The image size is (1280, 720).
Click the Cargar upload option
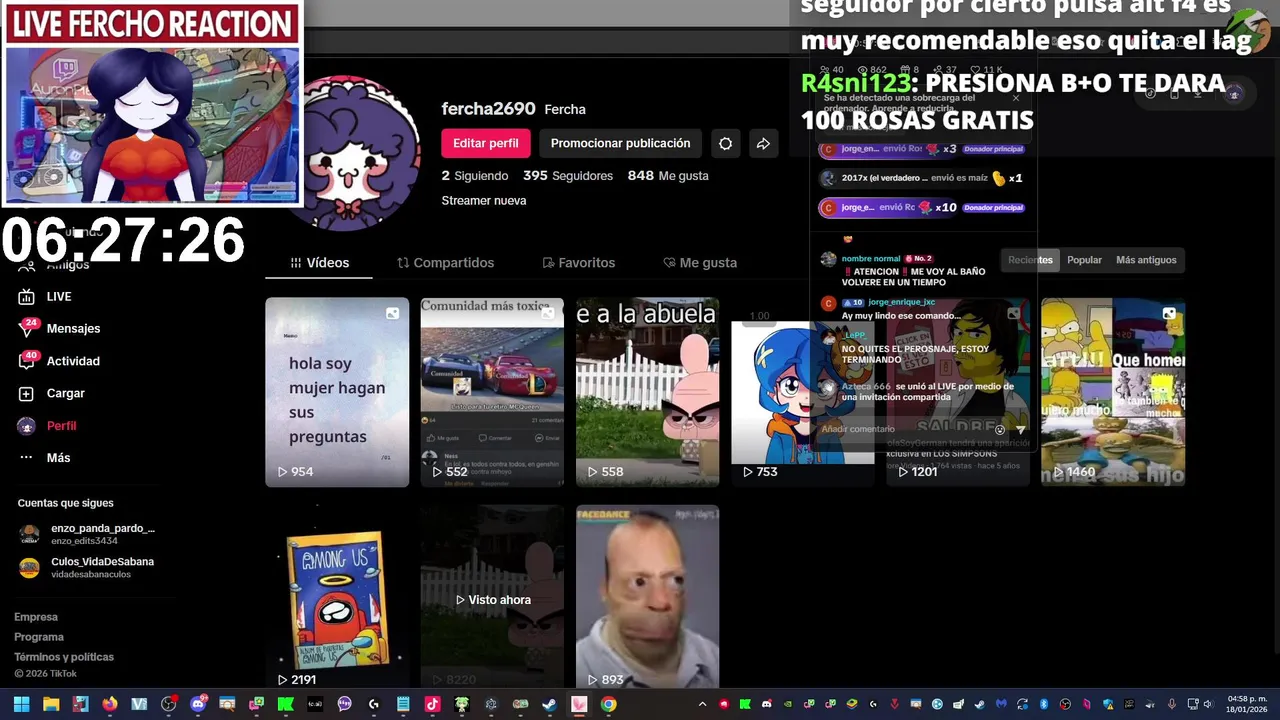[52, 393]
